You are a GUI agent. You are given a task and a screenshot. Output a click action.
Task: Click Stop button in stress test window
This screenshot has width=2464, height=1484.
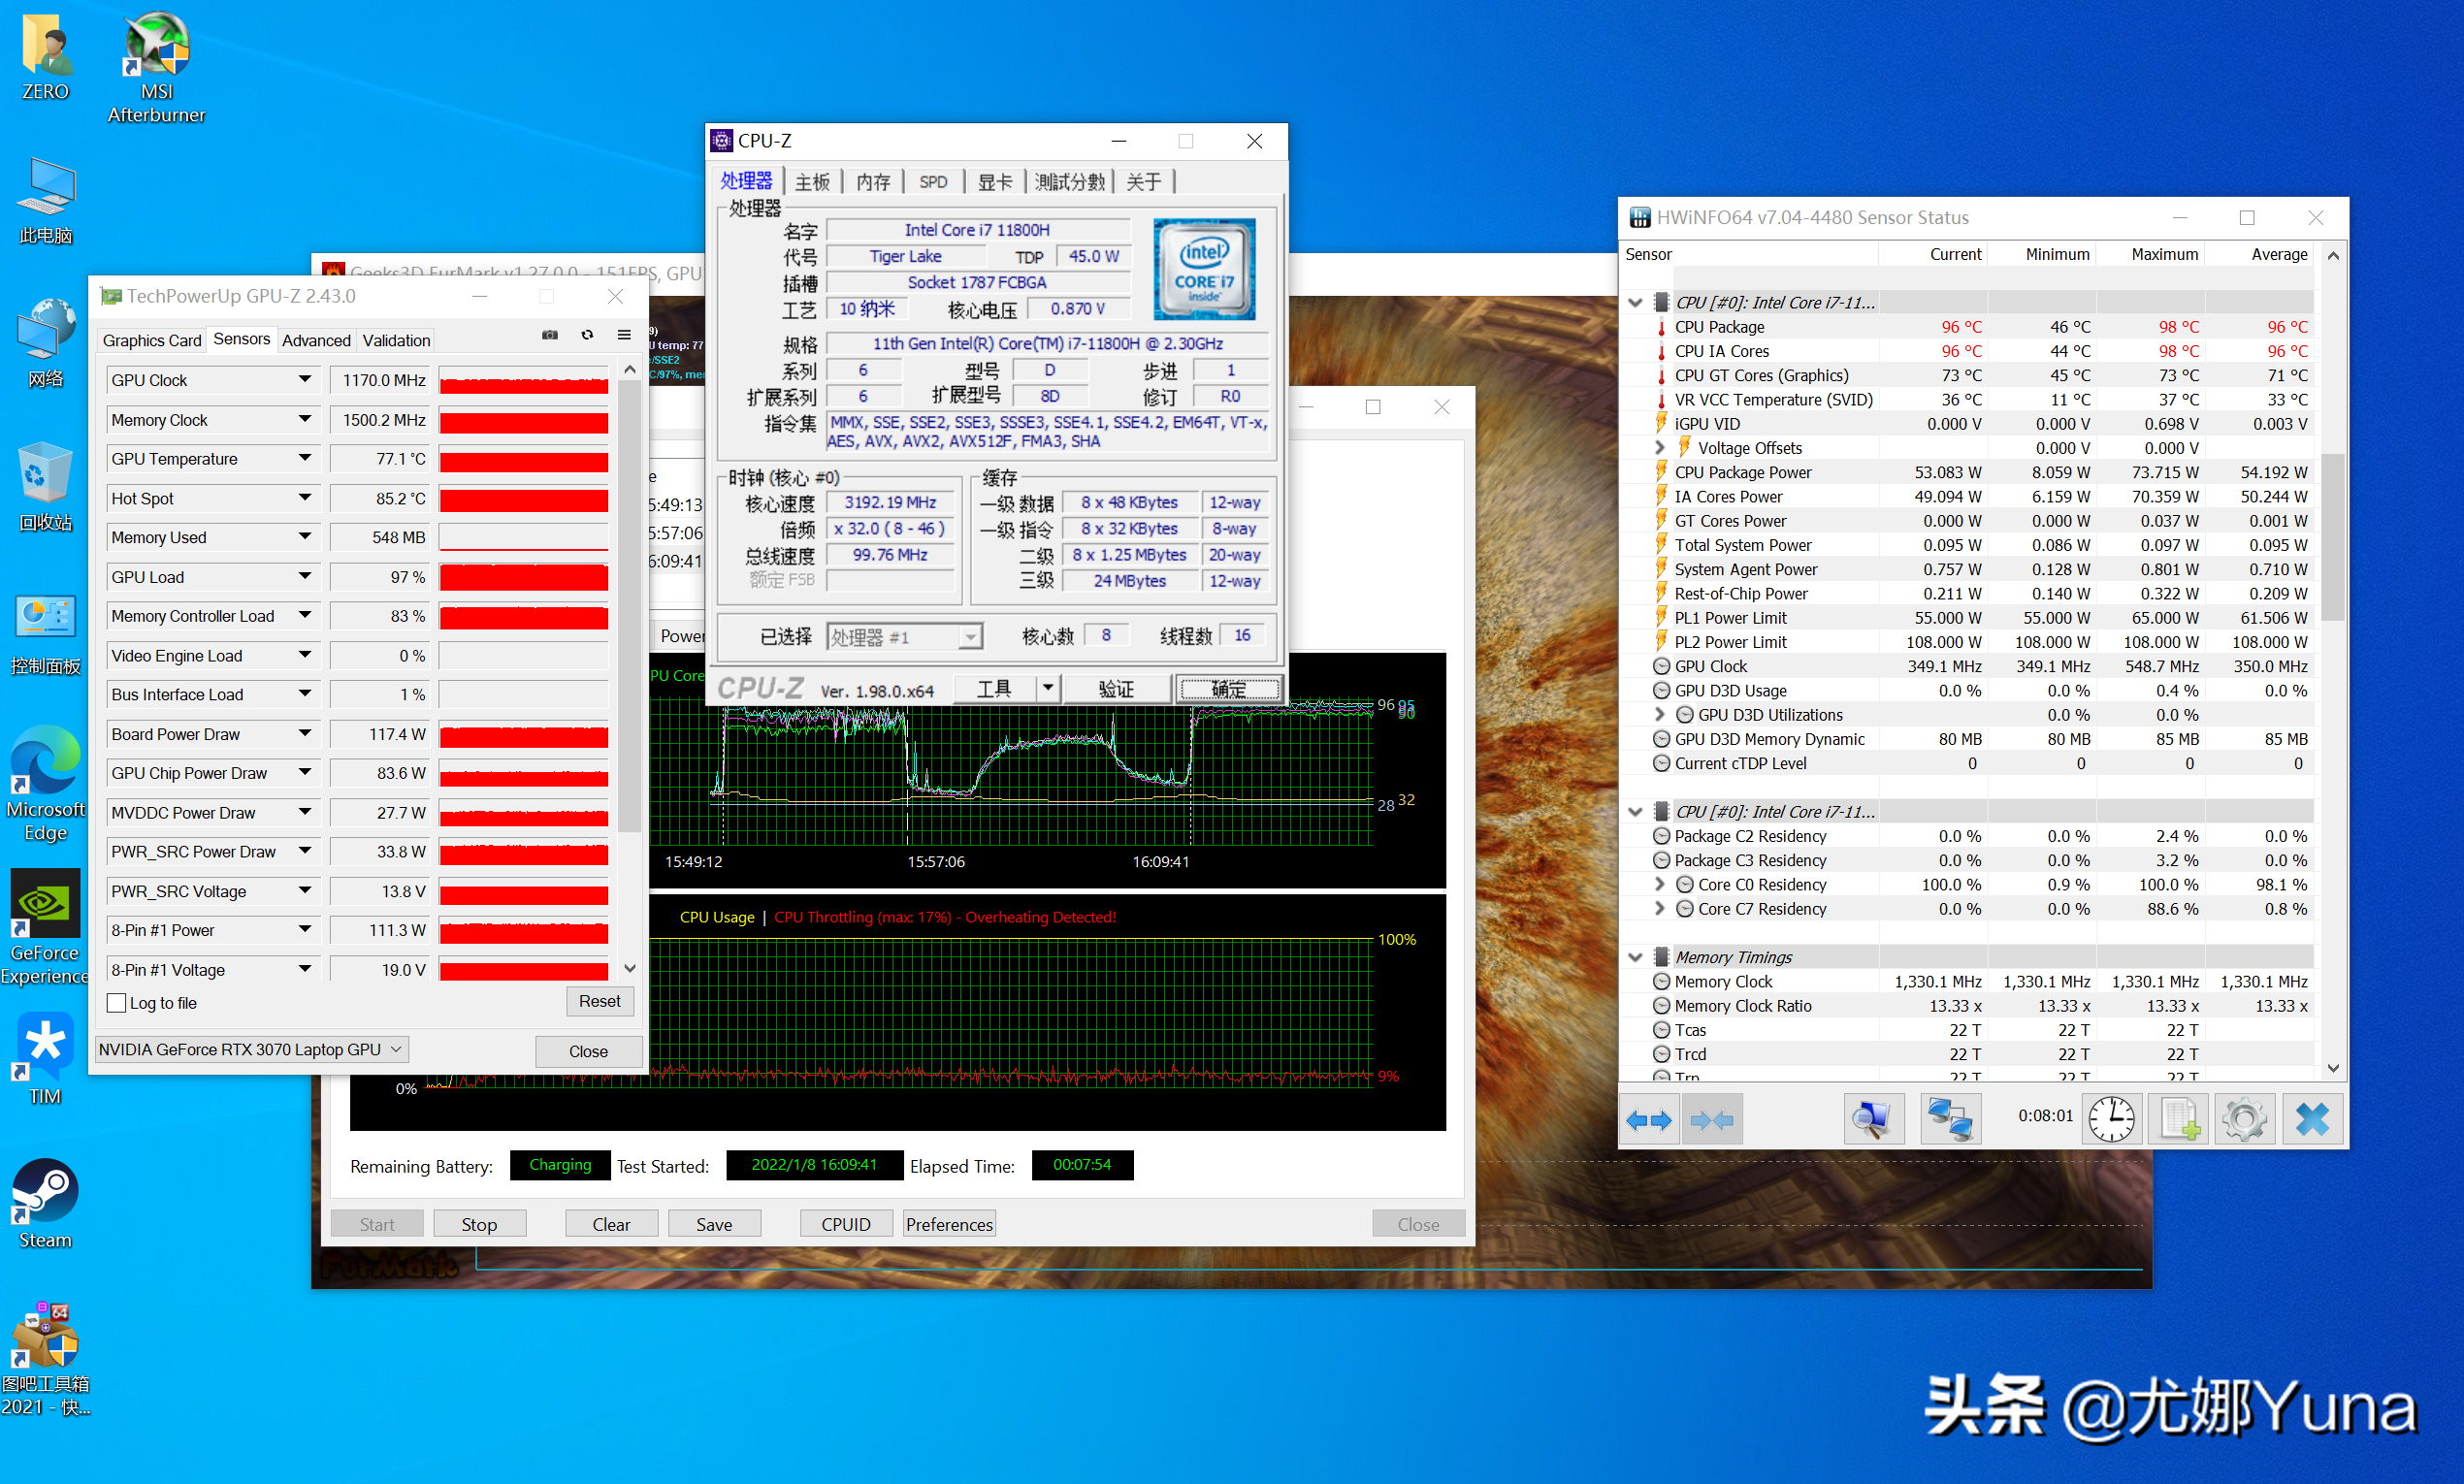point(479,1224)
